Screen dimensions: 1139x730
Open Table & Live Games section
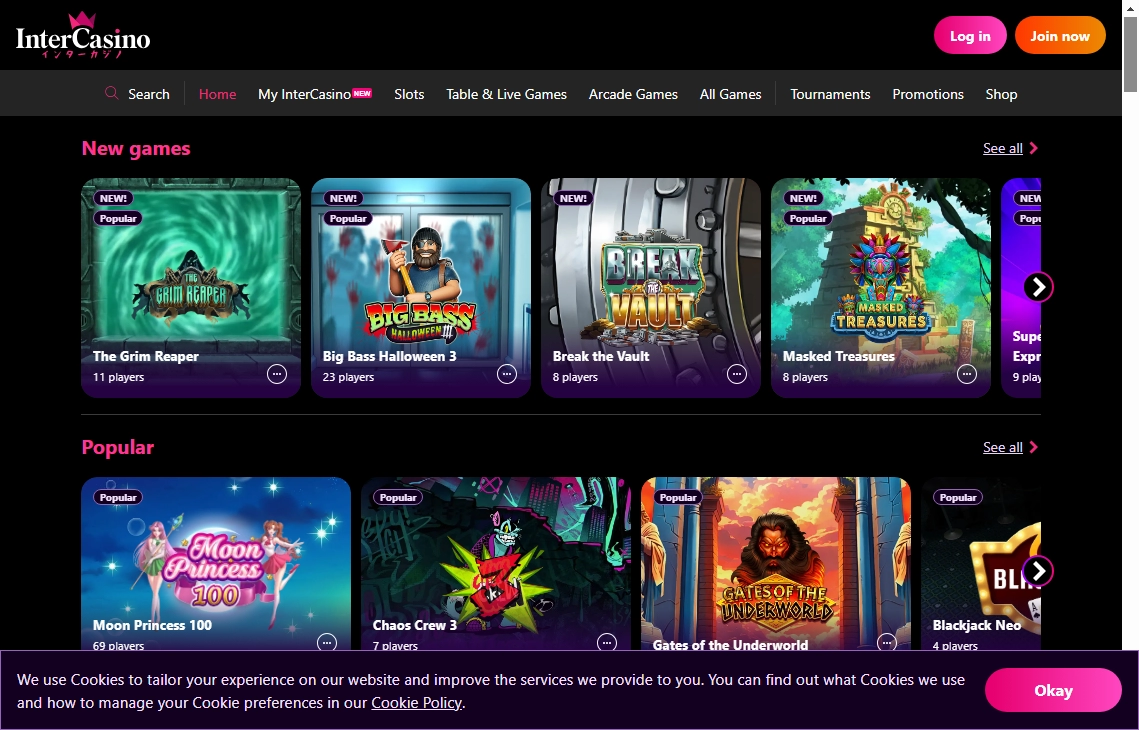pos(506,94)
